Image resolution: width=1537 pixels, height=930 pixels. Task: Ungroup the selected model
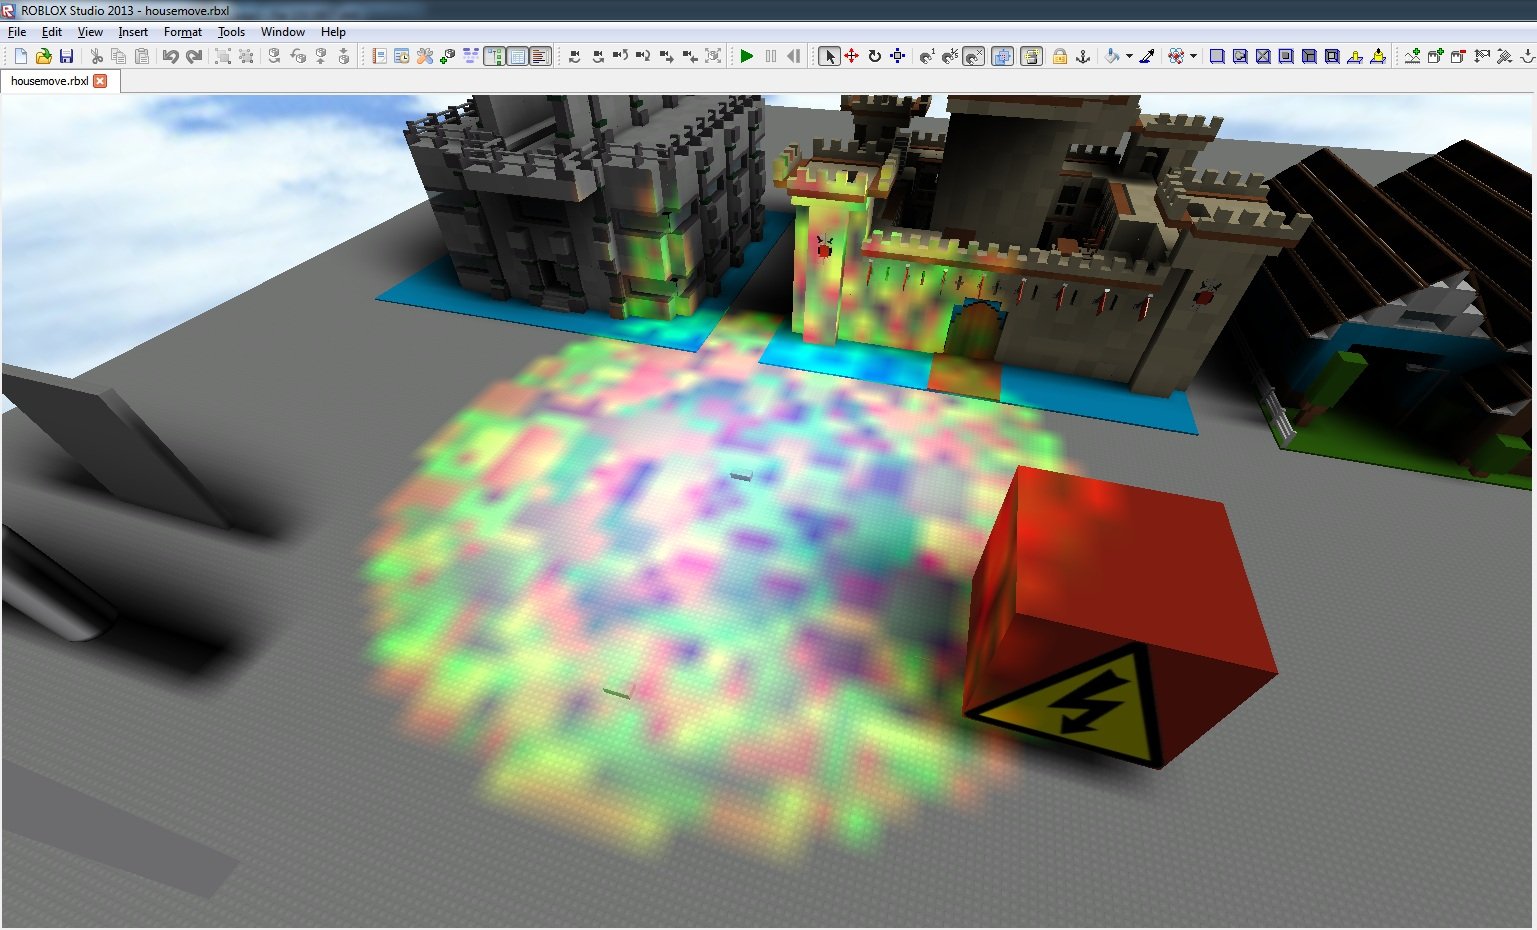[245, 56]
